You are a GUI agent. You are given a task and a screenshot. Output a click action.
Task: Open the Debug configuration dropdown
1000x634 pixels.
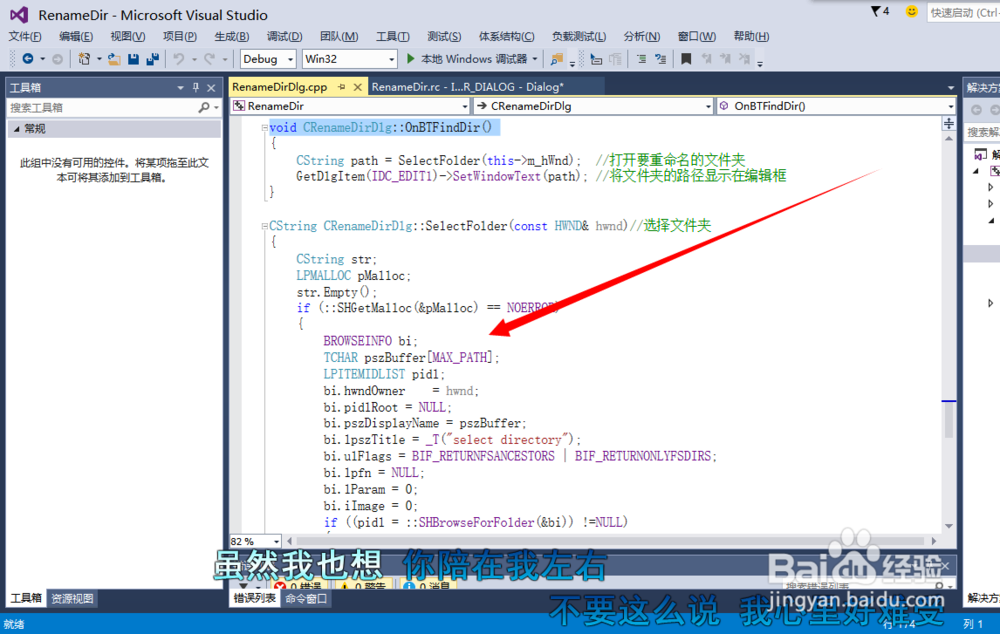pos(268,59)
